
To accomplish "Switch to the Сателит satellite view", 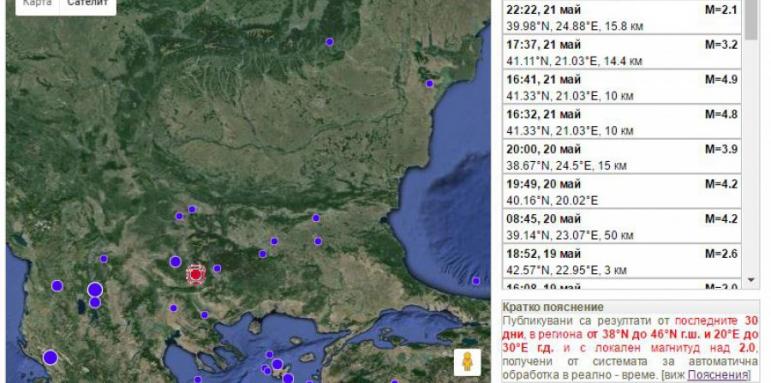I will click(x=88, y=4).
